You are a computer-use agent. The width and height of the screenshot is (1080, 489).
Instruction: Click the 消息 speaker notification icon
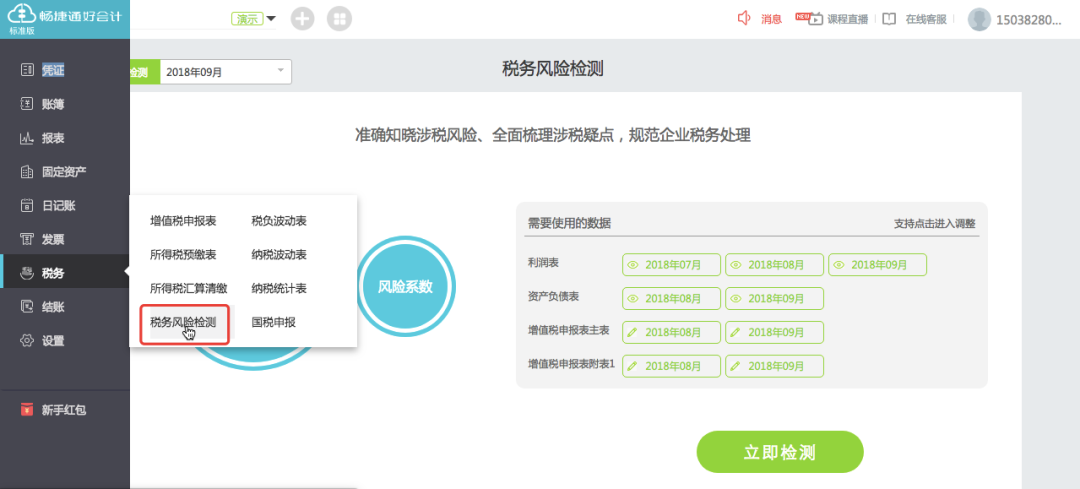[x=744, y=19]
